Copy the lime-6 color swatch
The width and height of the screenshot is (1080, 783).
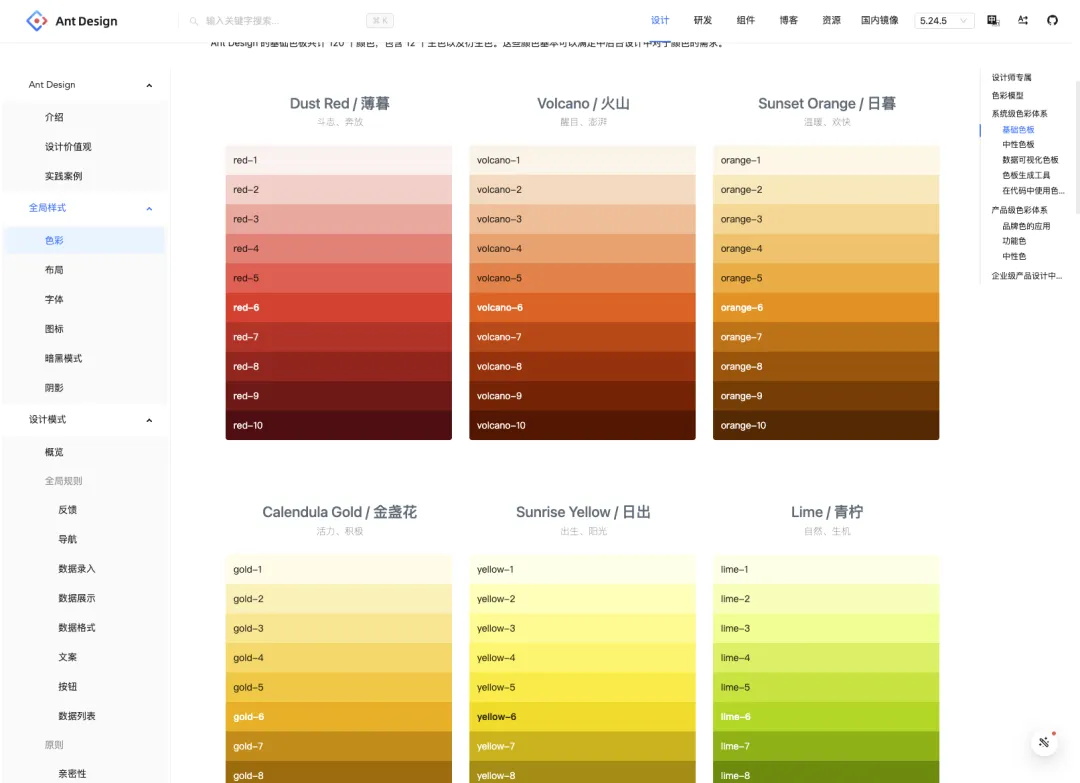pos(827,717)
